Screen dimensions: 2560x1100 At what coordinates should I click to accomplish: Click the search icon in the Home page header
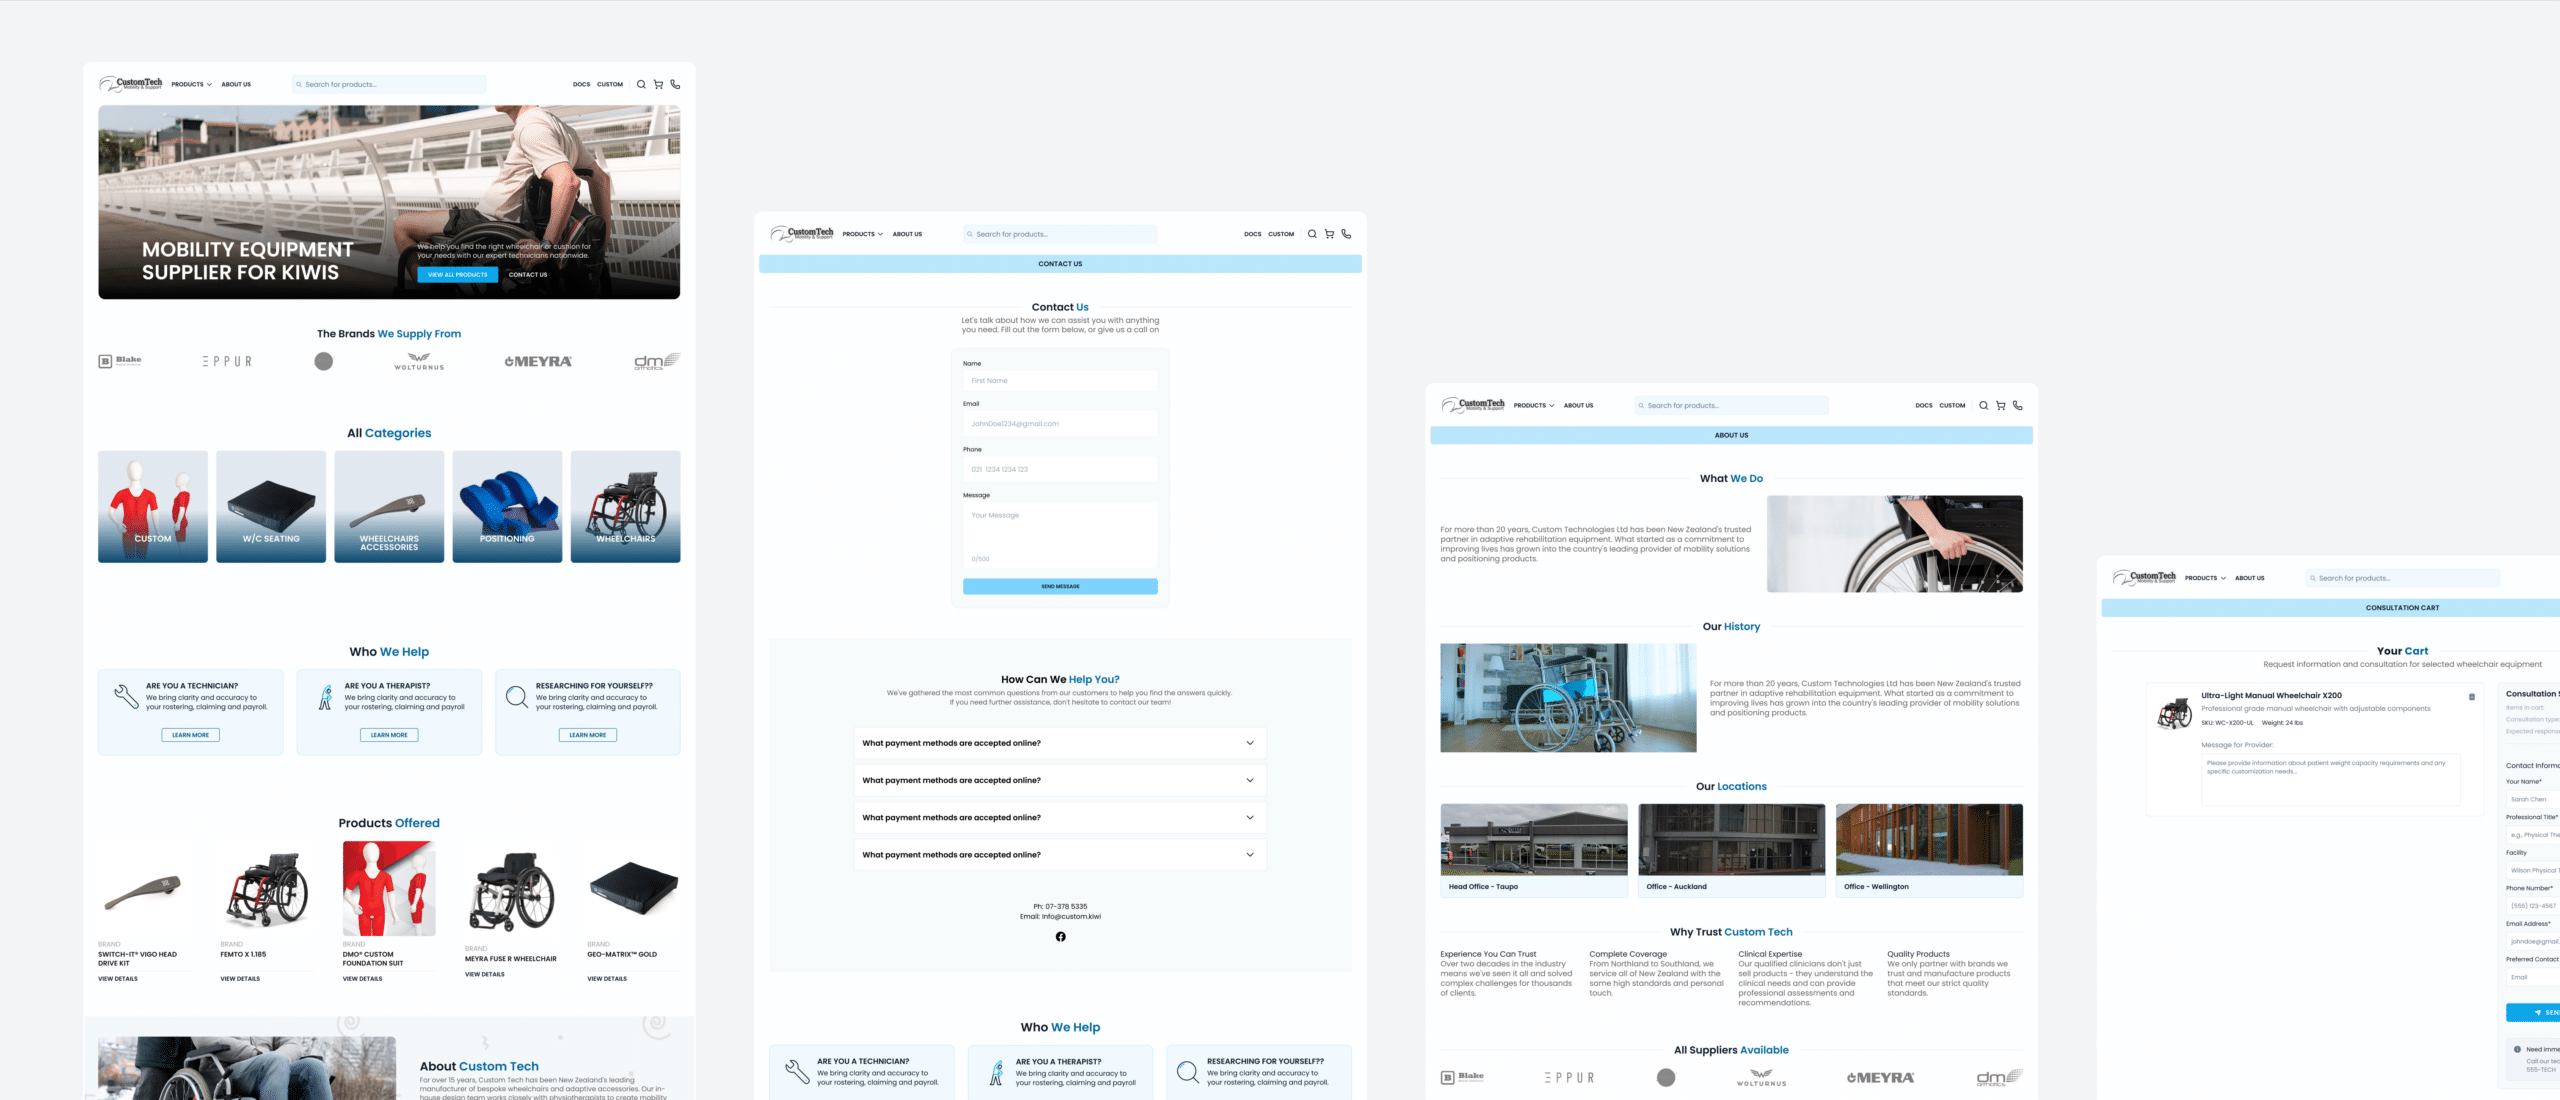(x=641, y=84)
